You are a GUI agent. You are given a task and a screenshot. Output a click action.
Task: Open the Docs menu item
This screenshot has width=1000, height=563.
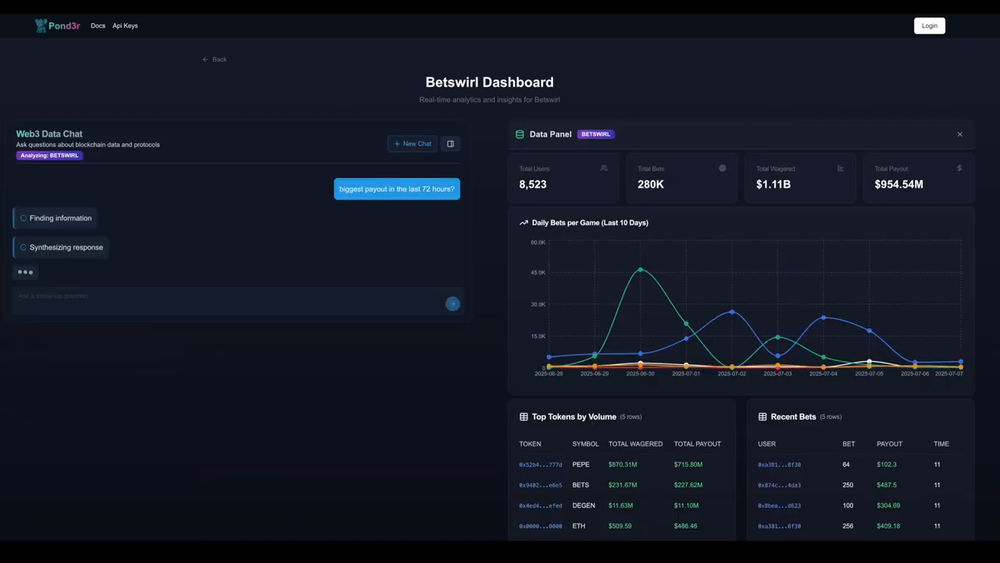tap(98, 26)
